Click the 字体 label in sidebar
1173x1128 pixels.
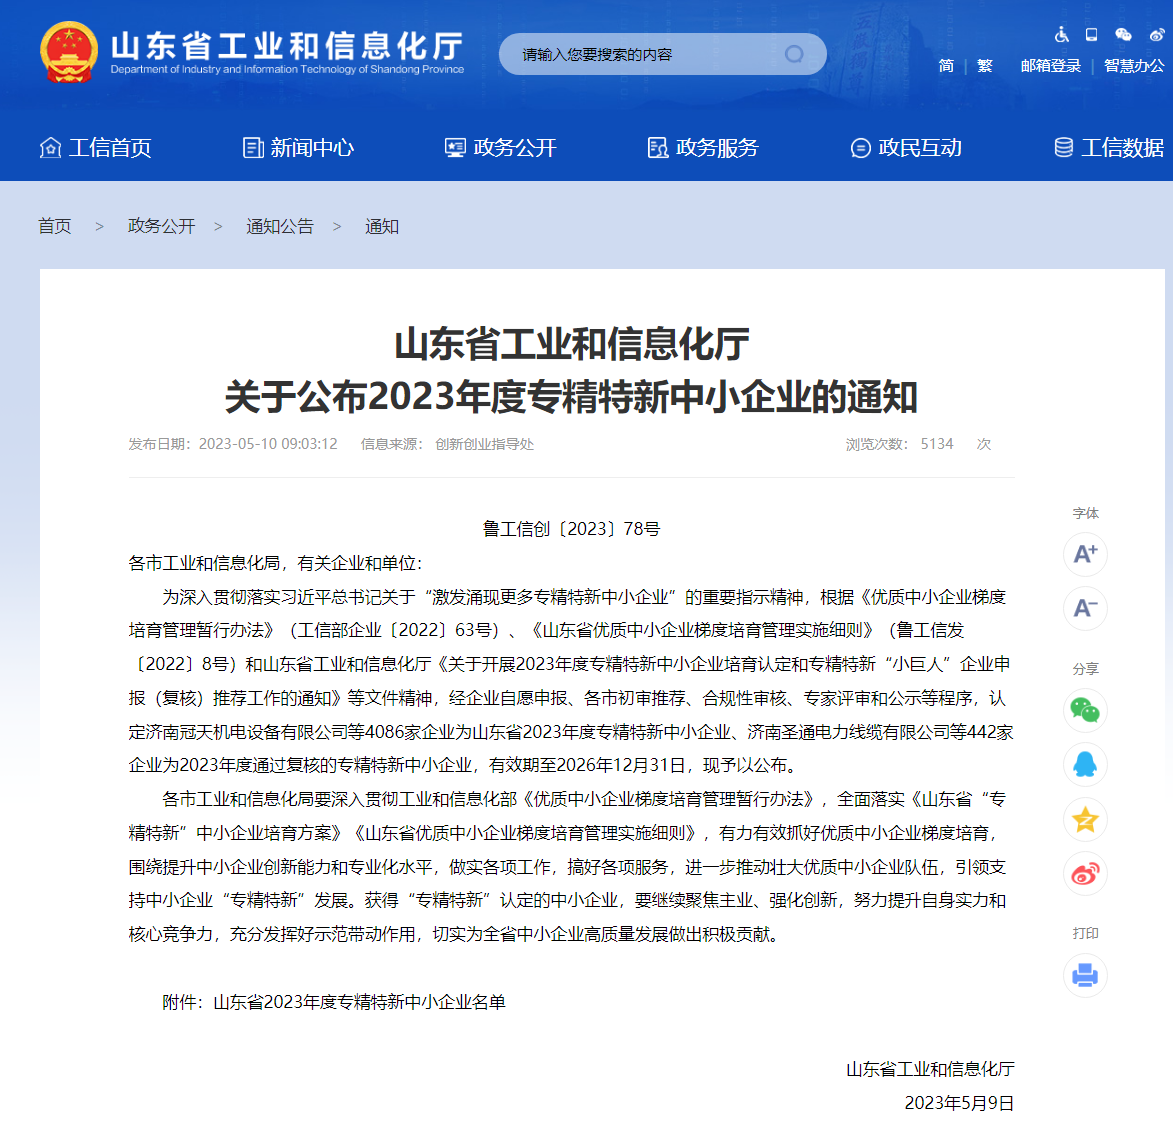point(1085,513)
